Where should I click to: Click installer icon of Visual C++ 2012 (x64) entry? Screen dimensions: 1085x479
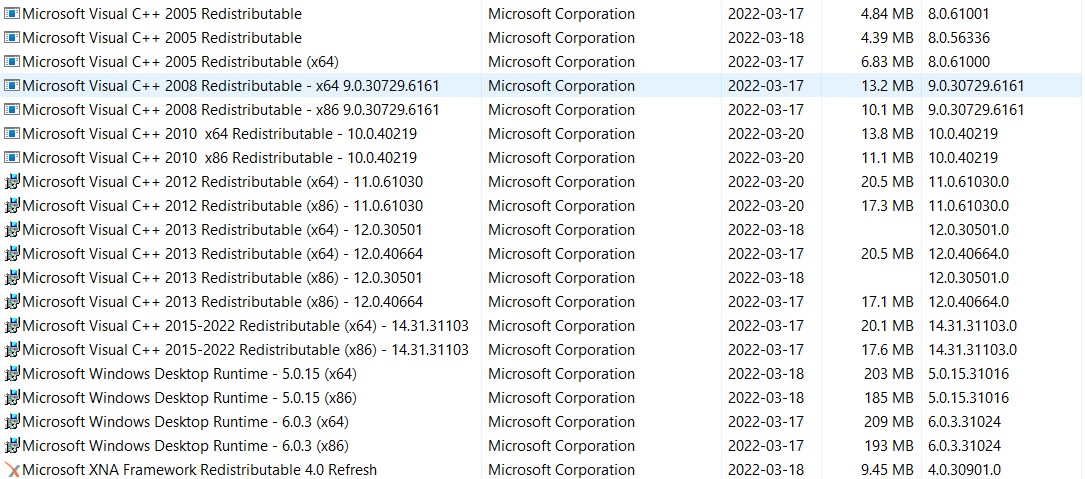coord(12,182)
